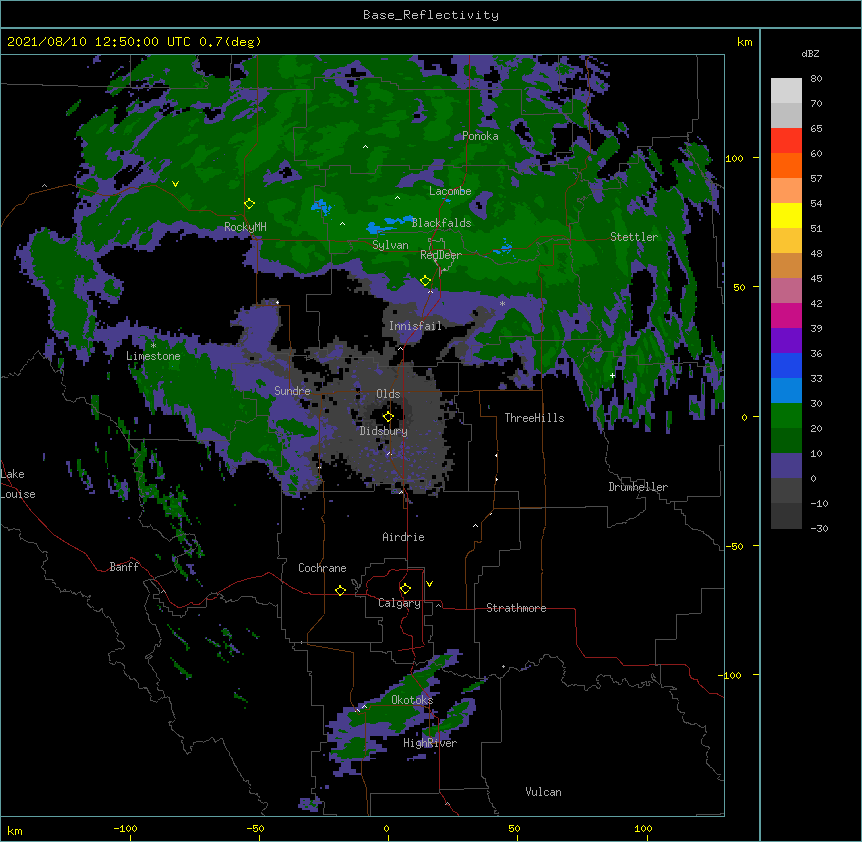This screenshot has width=862, height=842.
Task: Pick the bright orange swatch below red in legend
Action: tap(786, 165)
